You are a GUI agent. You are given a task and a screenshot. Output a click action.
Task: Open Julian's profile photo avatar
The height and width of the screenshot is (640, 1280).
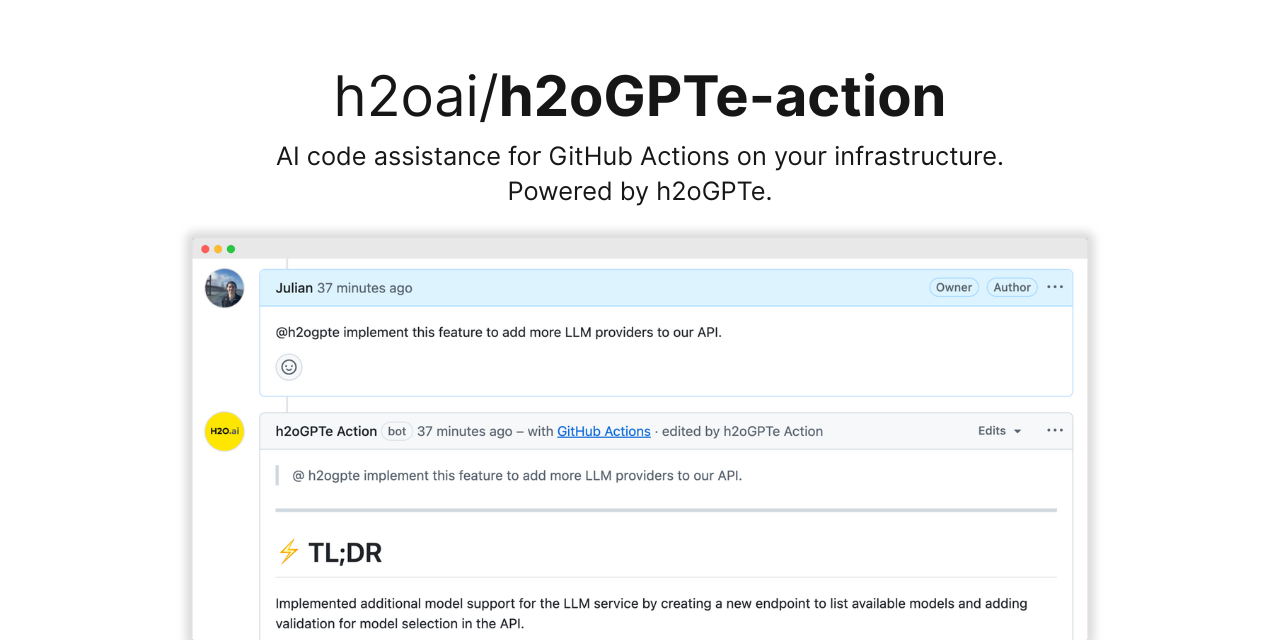coord(225,288)
